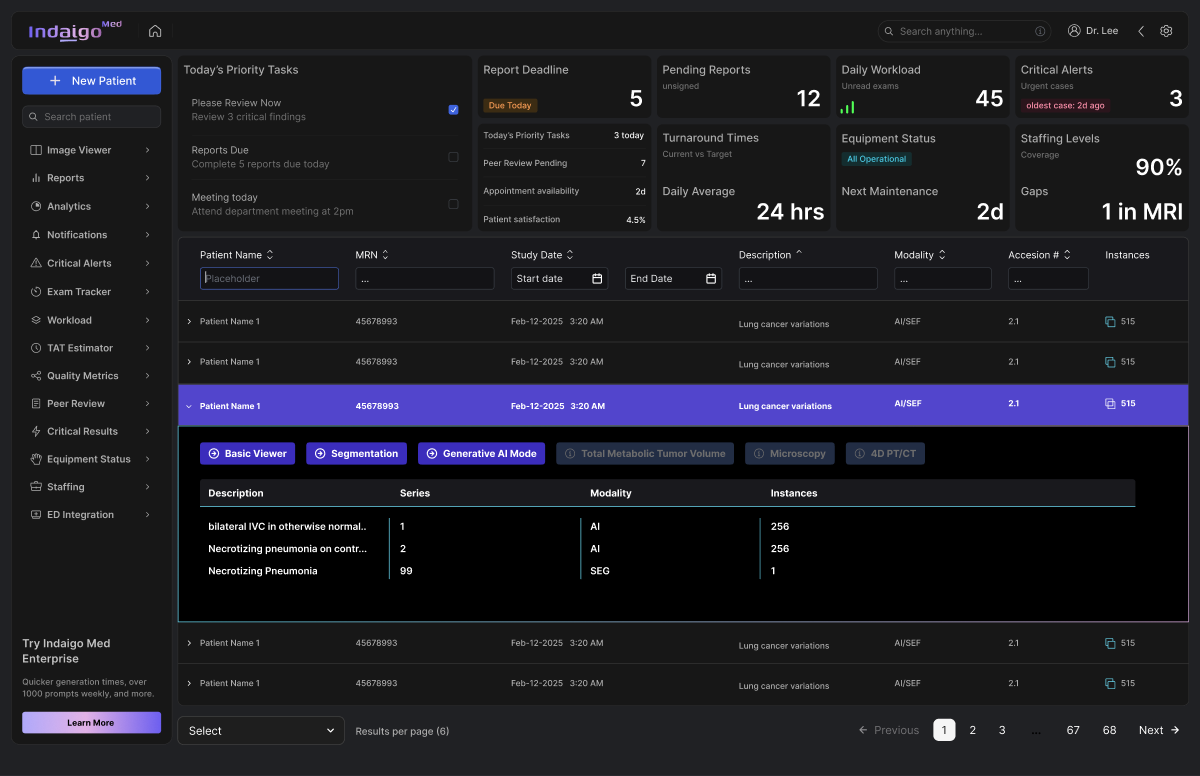Sort by Accesion # column
1200x776 pixels.
pos(1067,255)
